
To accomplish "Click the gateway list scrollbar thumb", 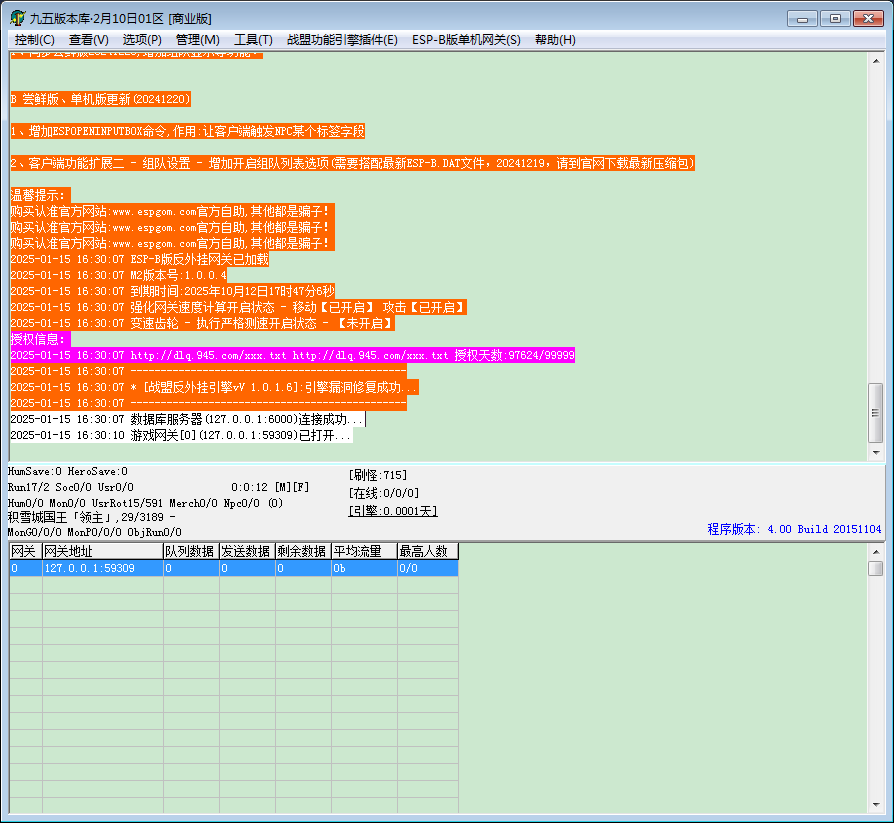I will coord(876,569).
